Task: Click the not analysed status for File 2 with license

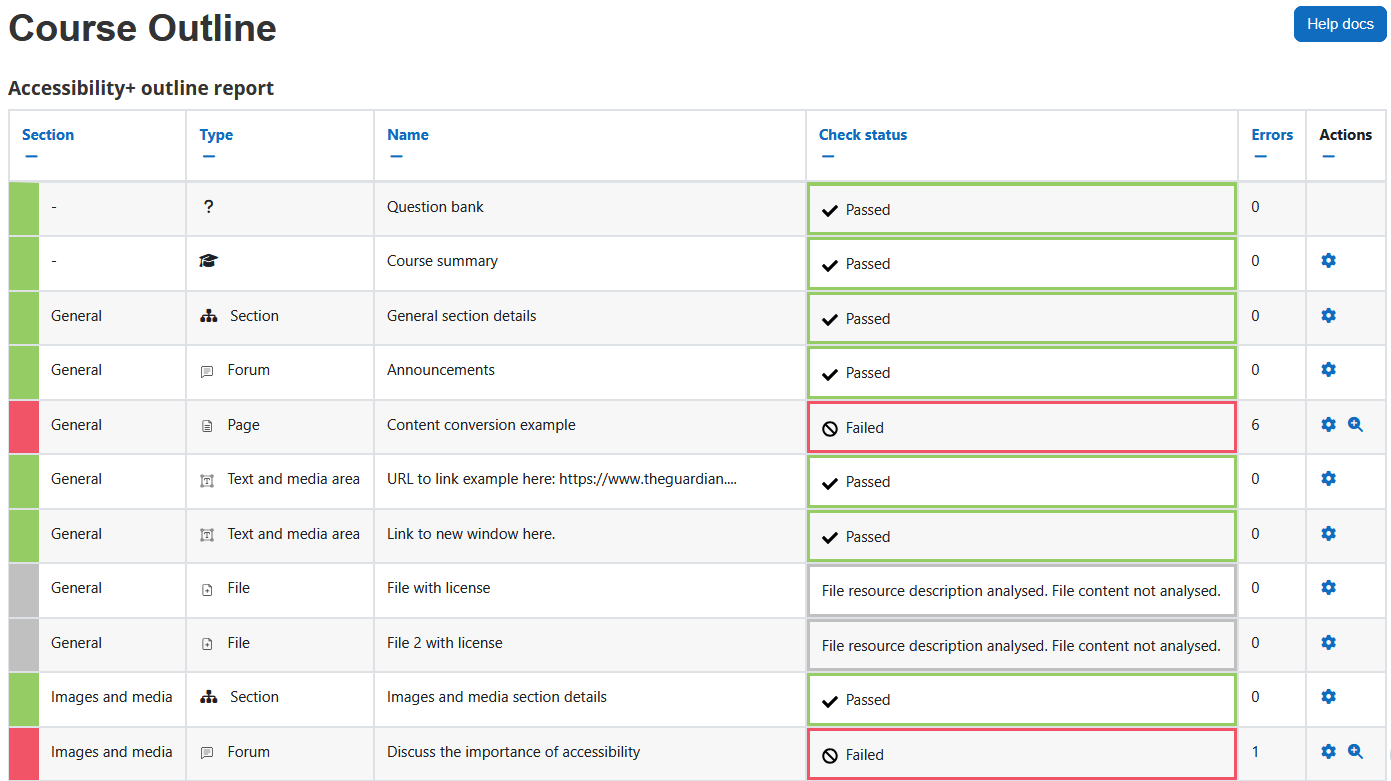Action: pyautogui.click(x=1022, y=646)
